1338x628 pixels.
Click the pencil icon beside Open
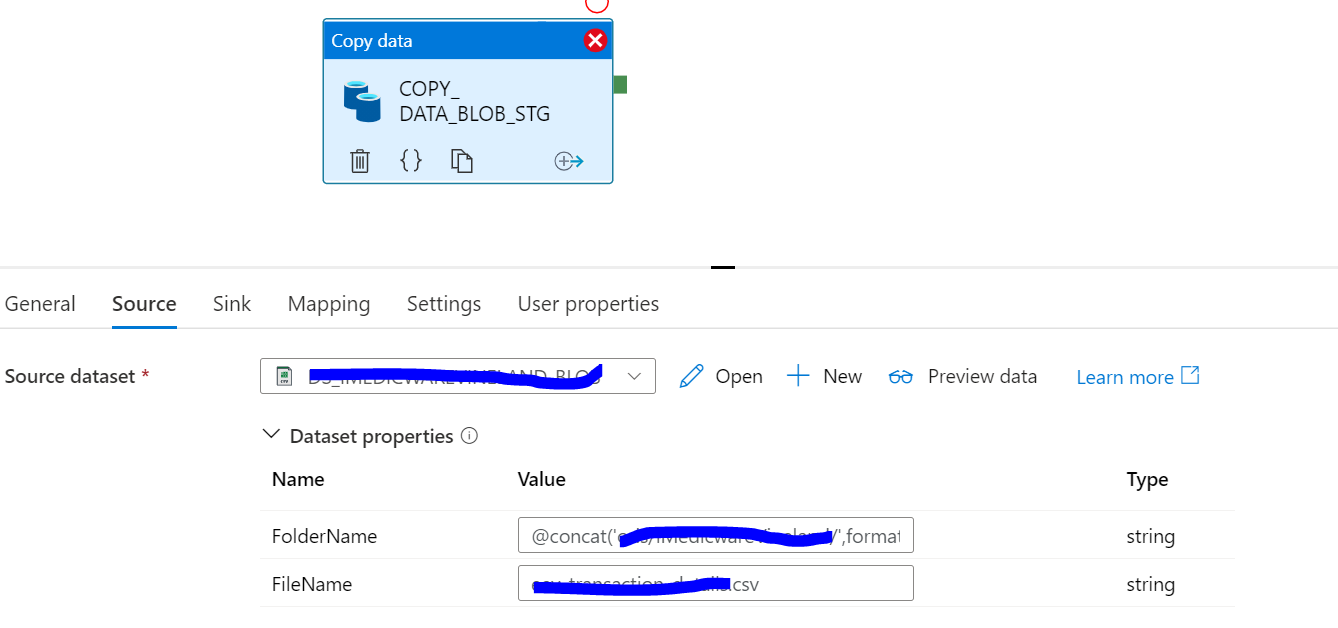pyautogui.click(x=691, y=376)
